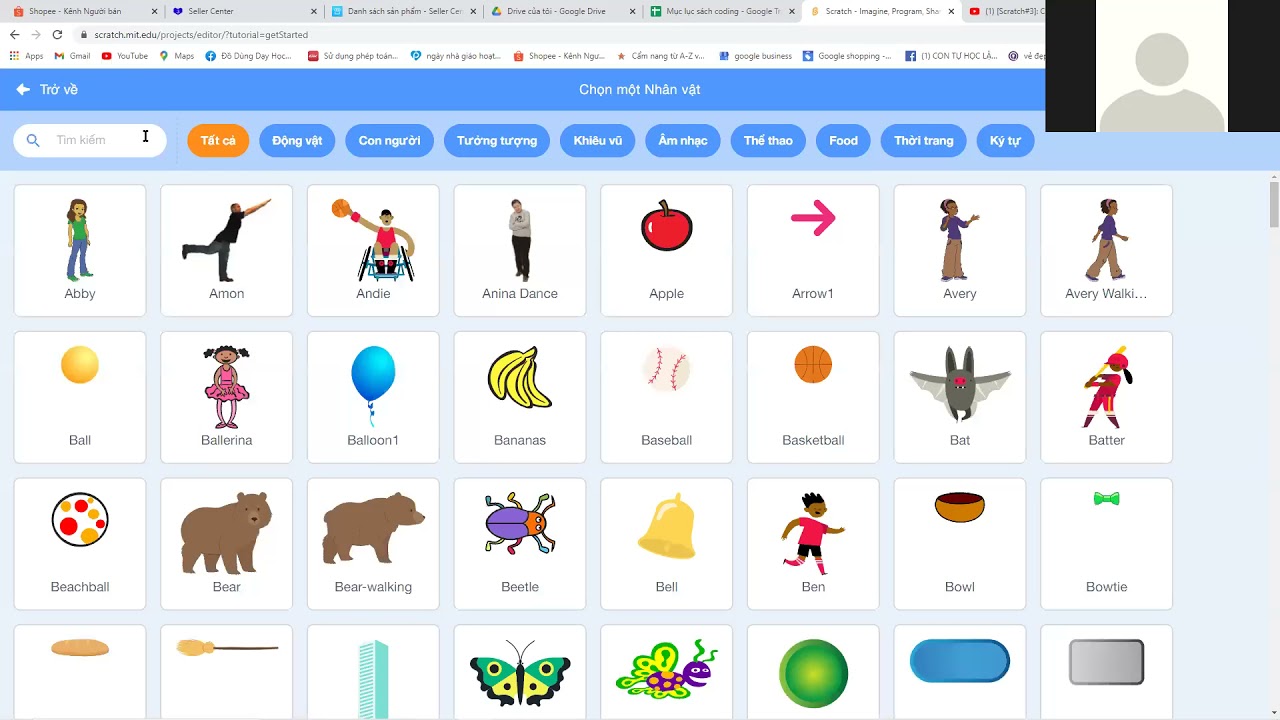Filter sprites by Food

(x=843, y=140)
